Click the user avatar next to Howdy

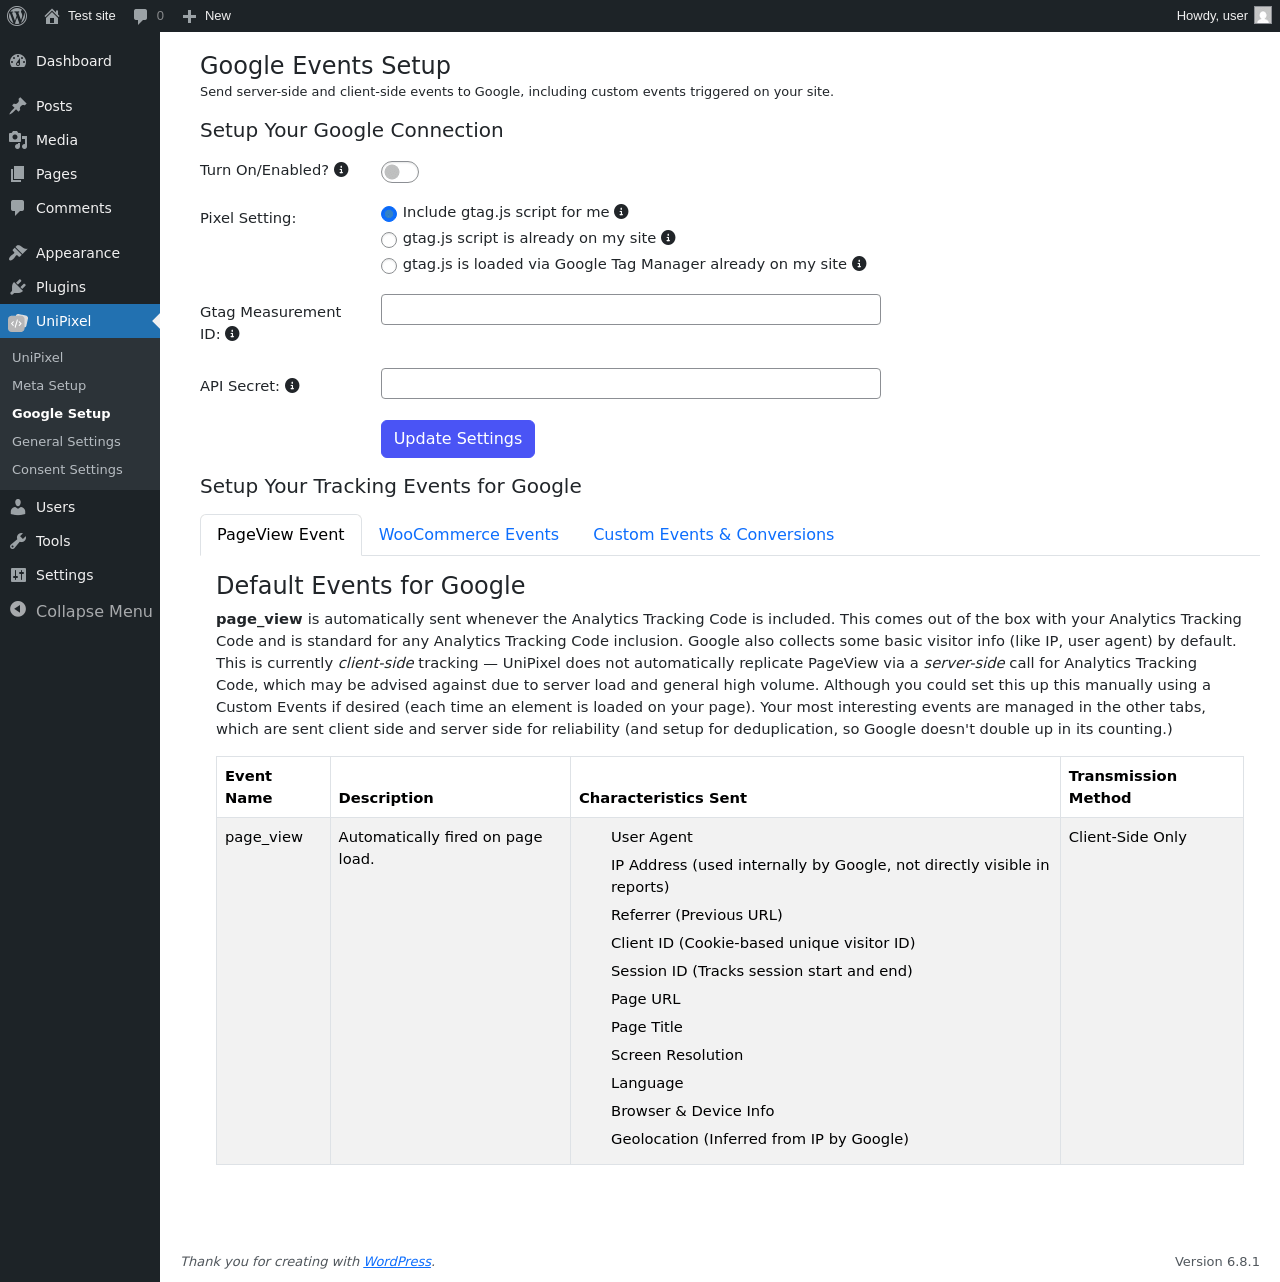tap(1263, 15)
